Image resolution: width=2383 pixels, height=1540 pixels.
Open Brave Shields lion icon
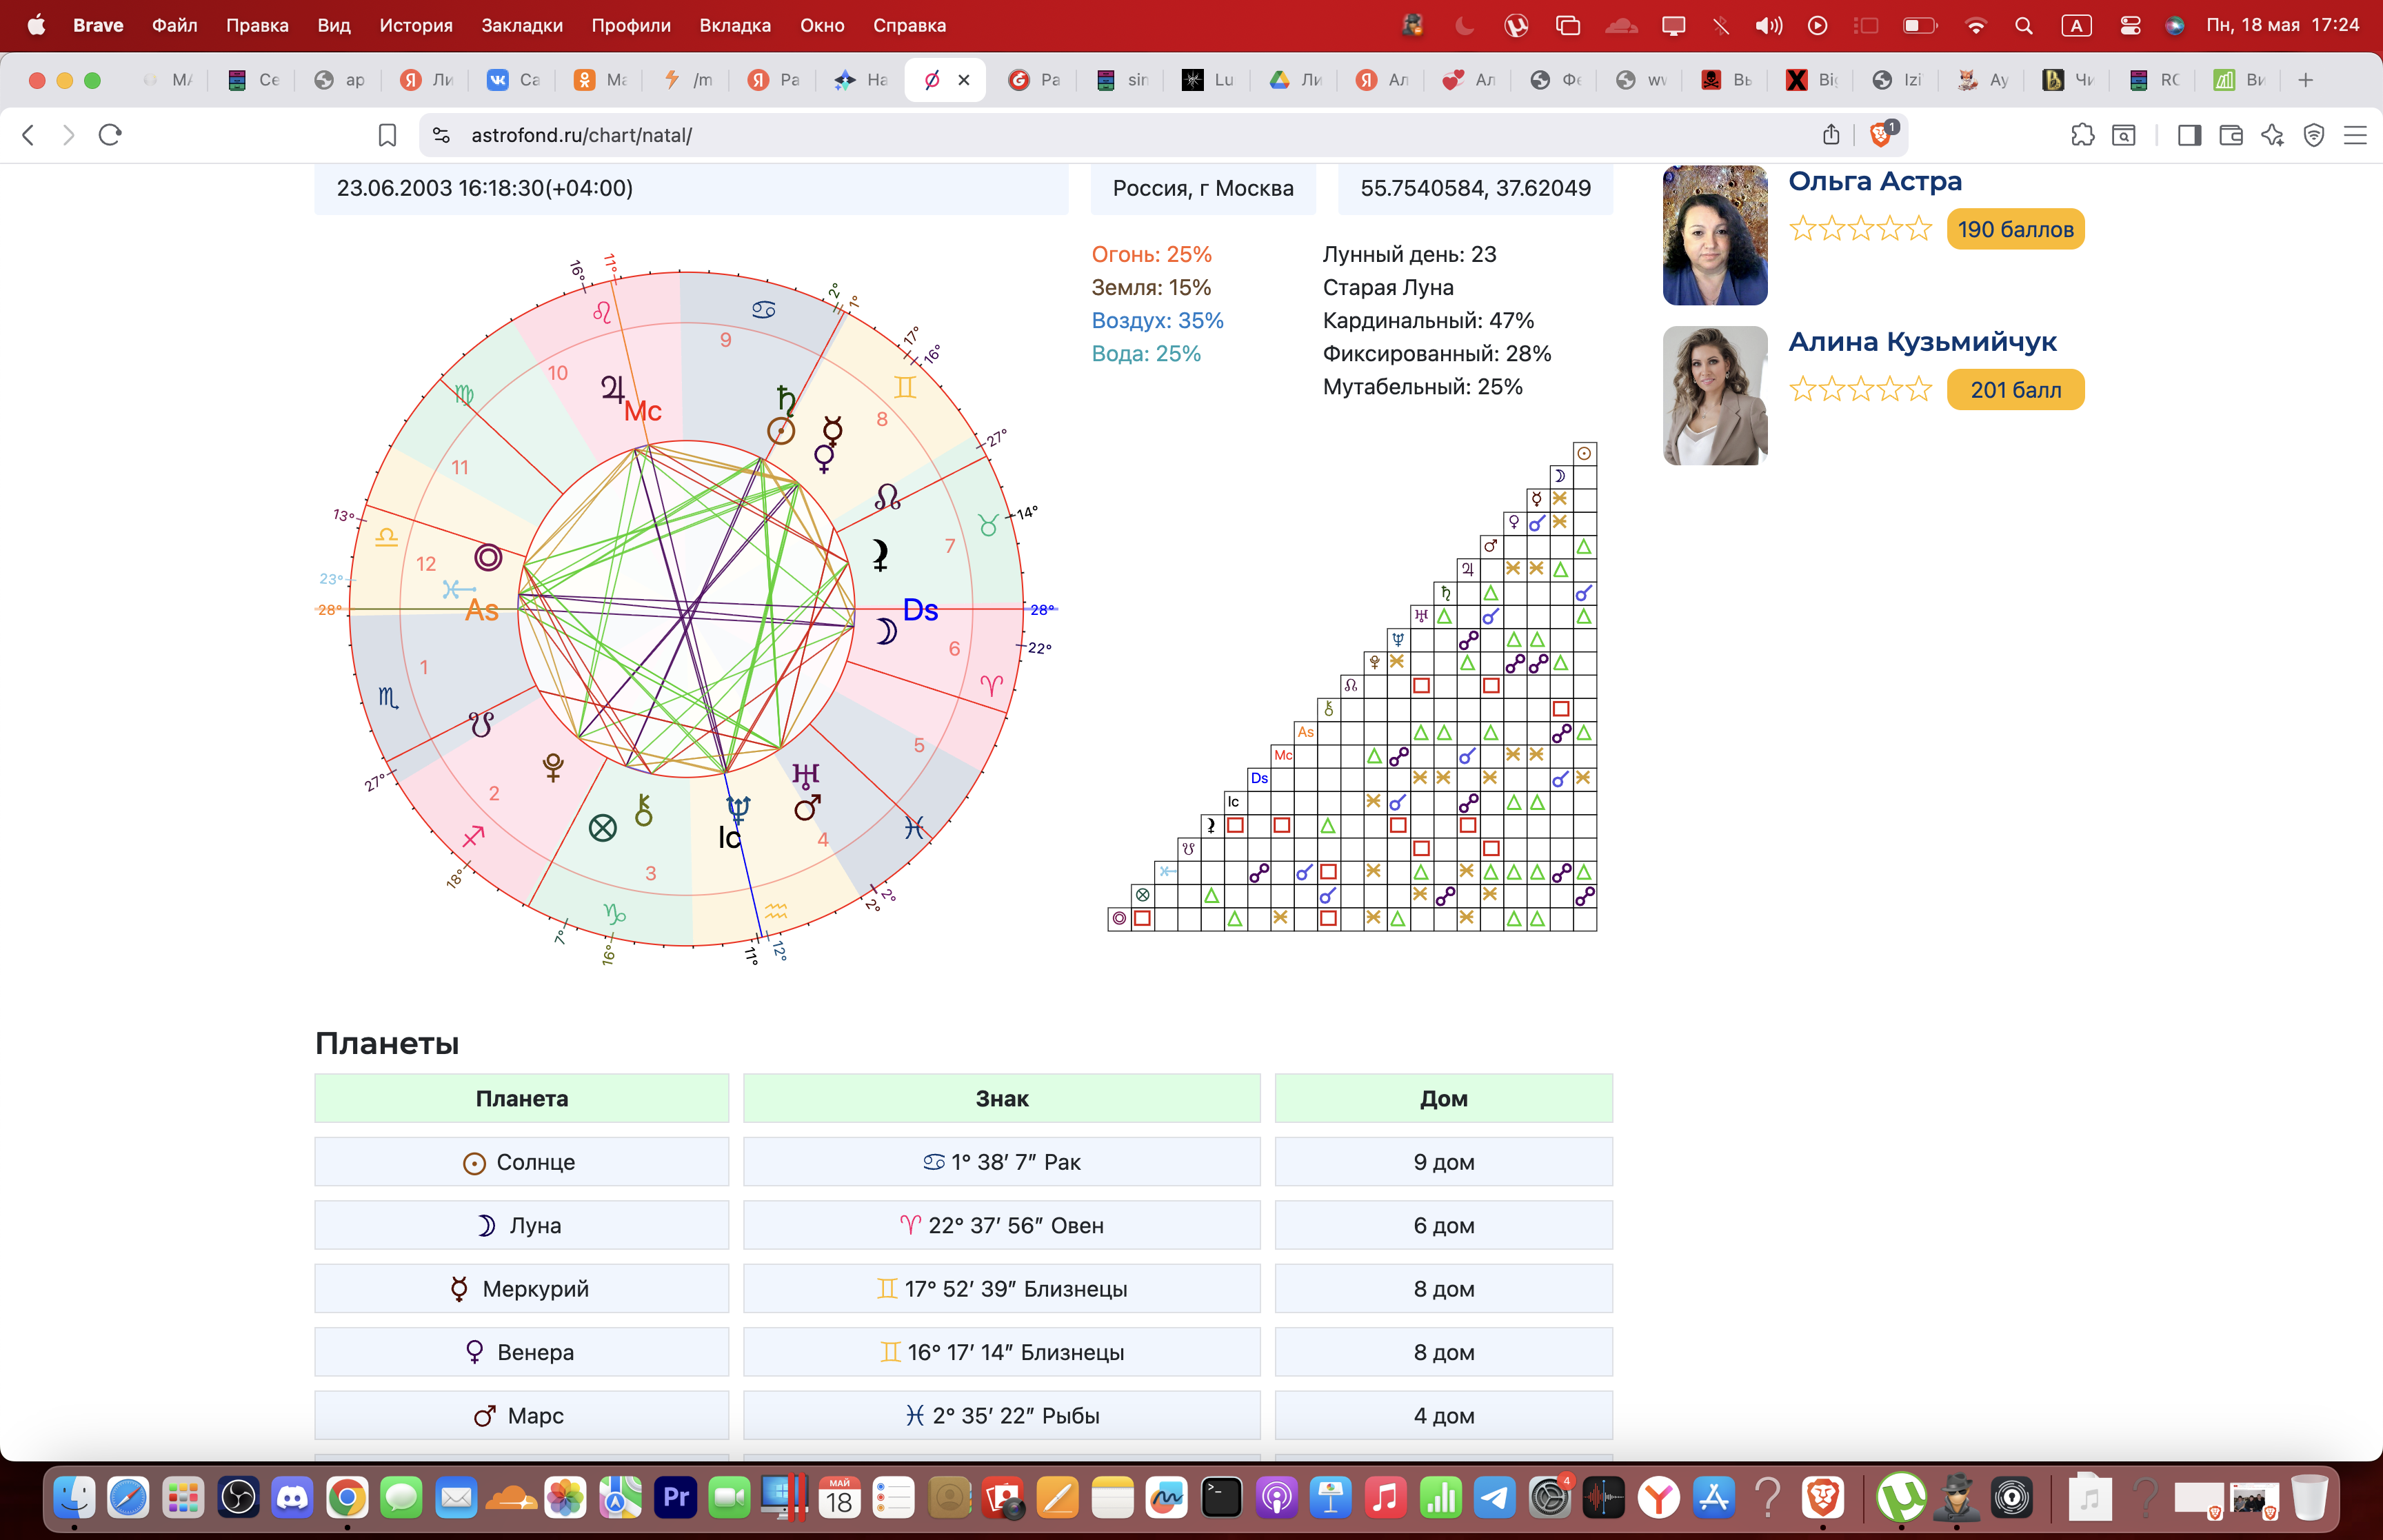(x=1881, y=134)
